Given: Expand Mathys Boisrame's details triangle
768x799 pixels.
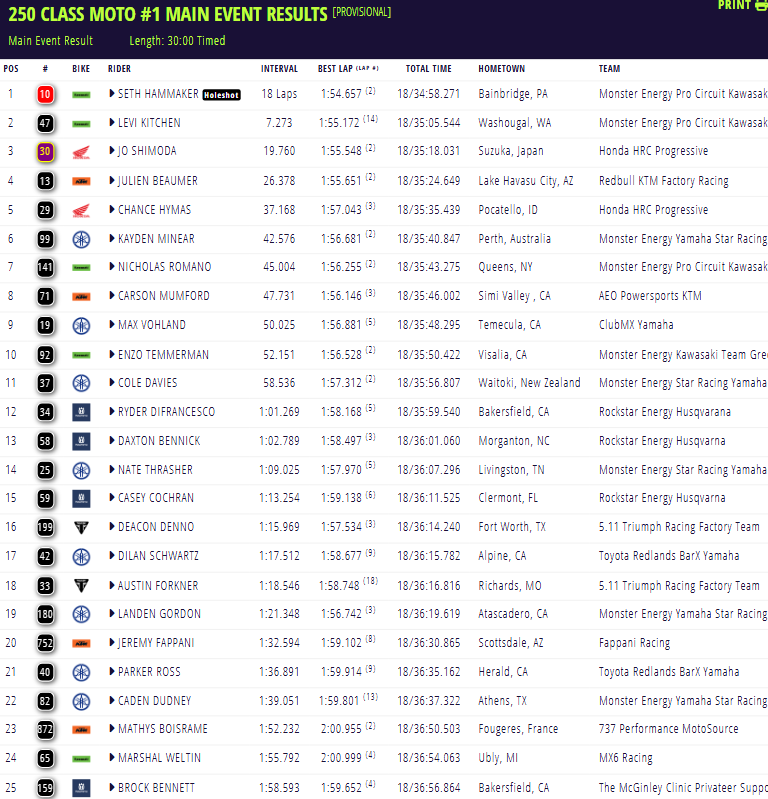Looking at the screenshot, I should [112, 729].
